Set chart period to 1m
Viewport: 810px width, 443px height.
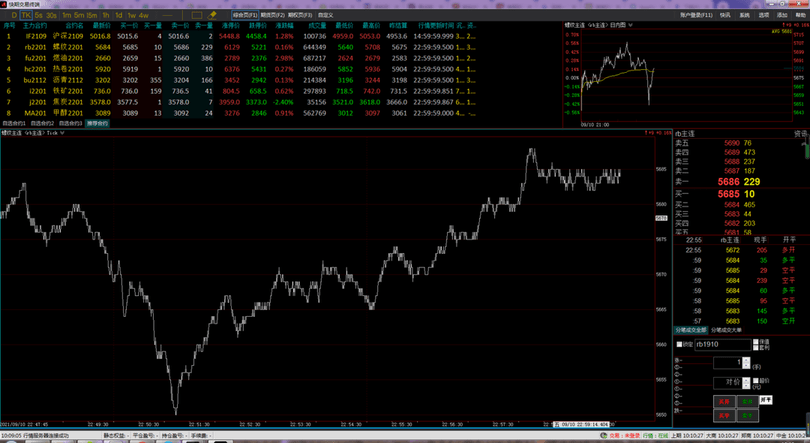(67, 15)
